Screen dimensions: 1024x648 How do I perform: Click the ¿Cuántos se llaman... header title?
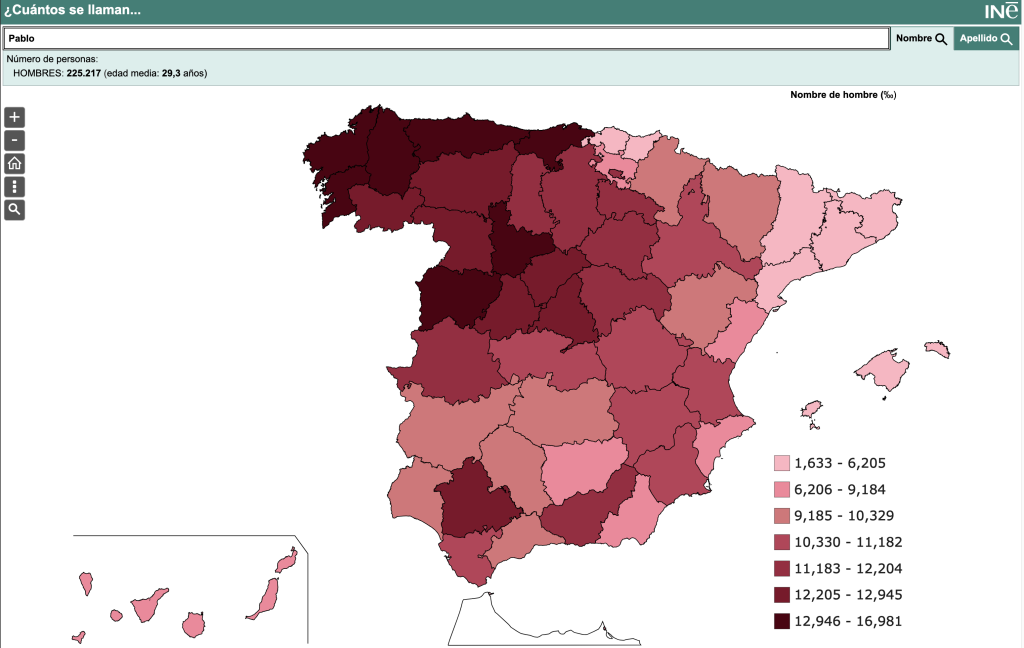pyautogui.click(x=72, y=10)
